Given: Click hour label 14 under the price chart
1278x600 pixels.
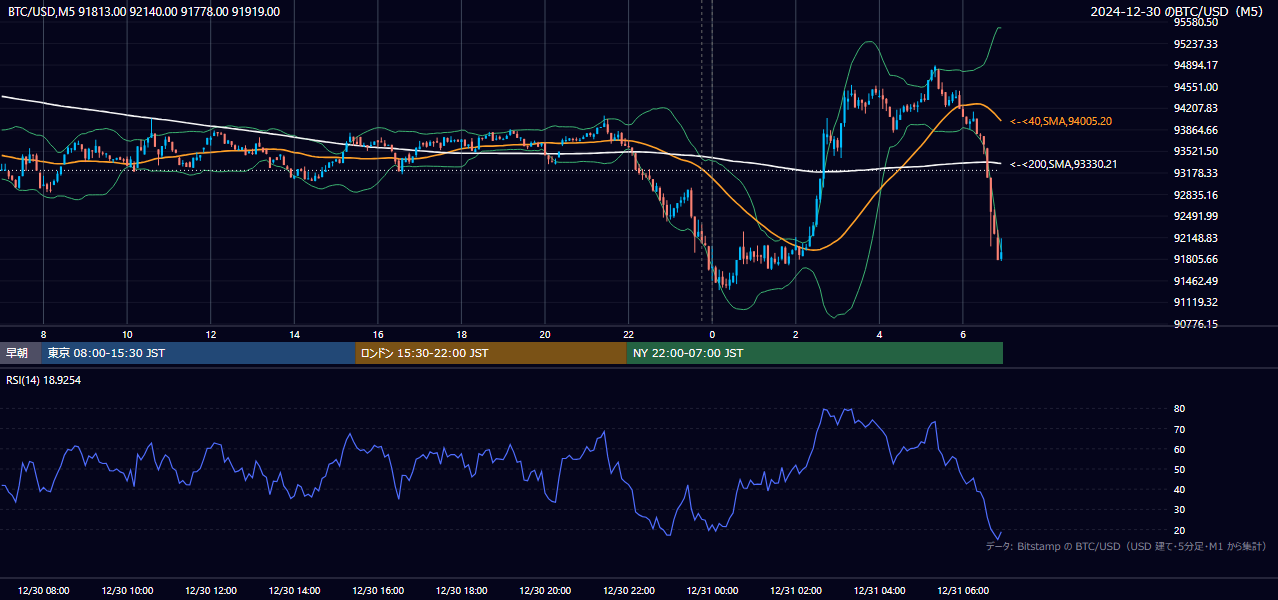Looking at the screenshot, I should coord(294,334).
